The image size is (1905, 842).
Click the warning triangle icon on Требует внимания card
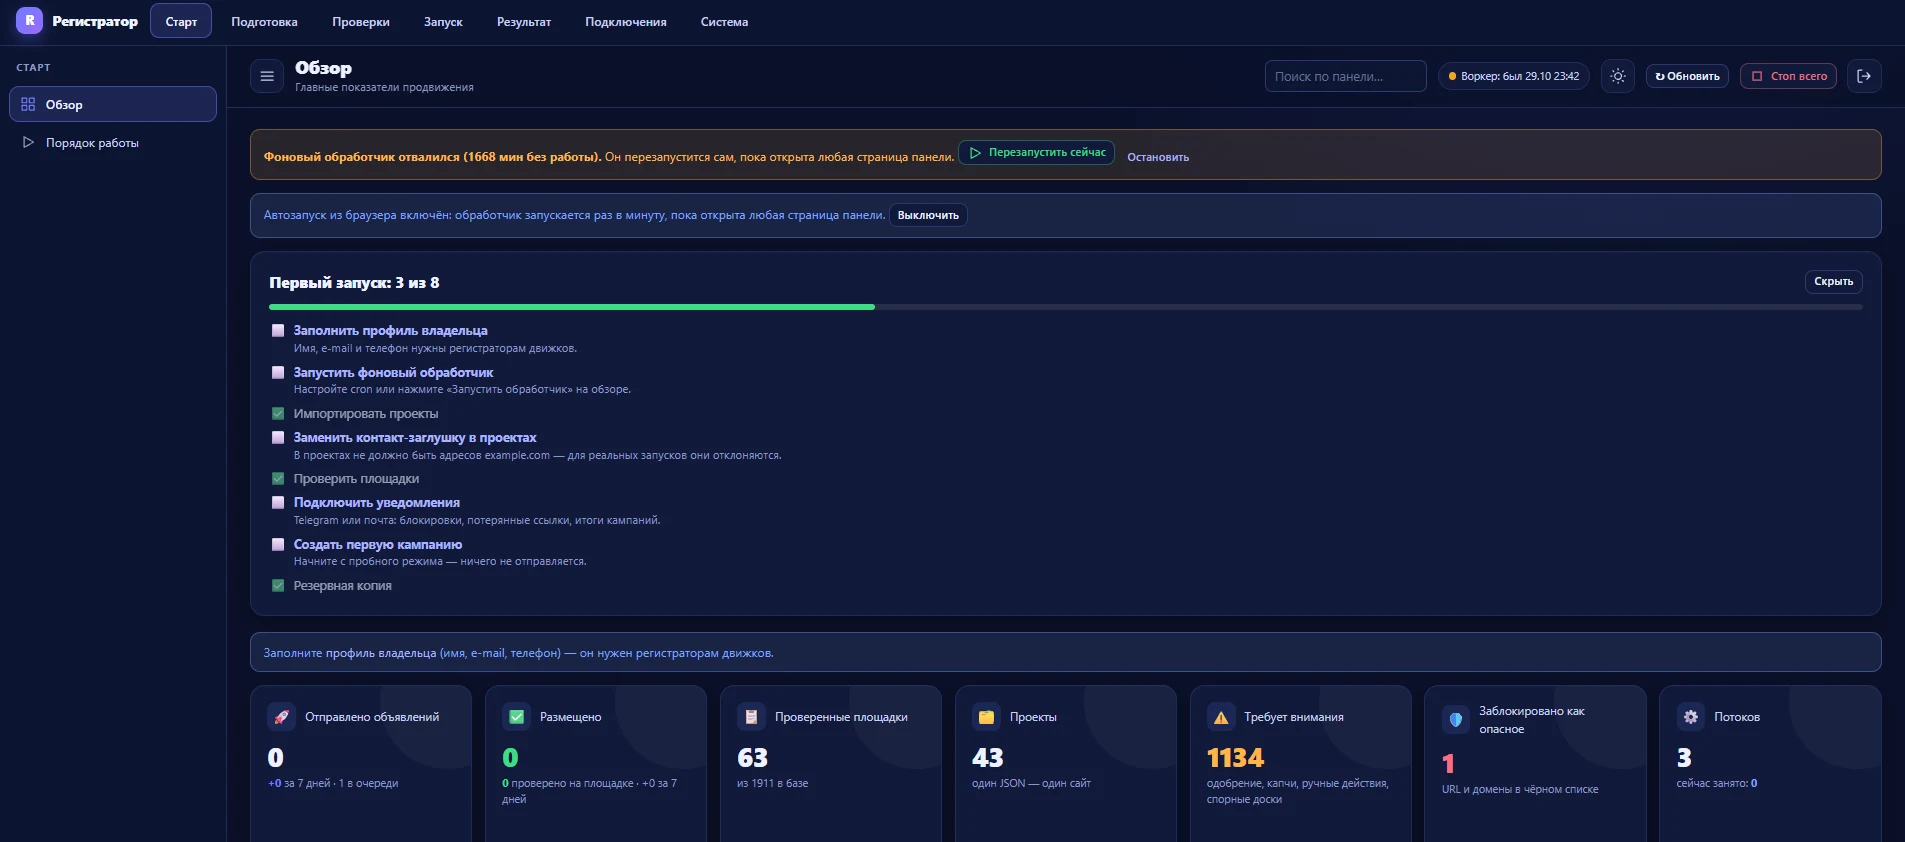click(x=1221, y=717)
